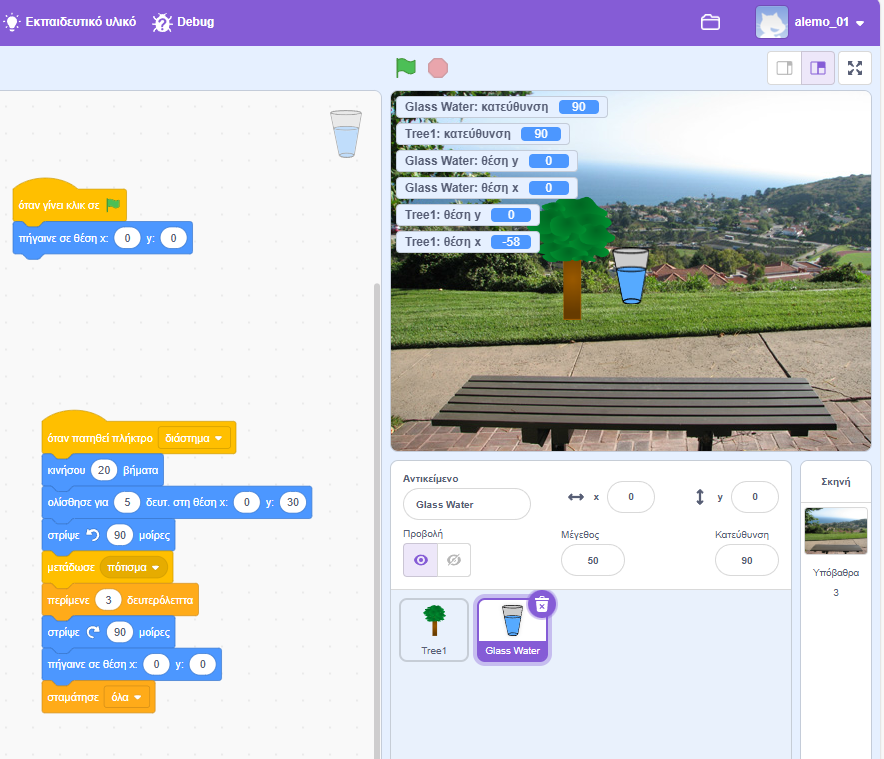The width and height of the screenshot is (884, 759).
Task: Expand the πότισμα broadcast message dropdown
Action: point(134,568)
